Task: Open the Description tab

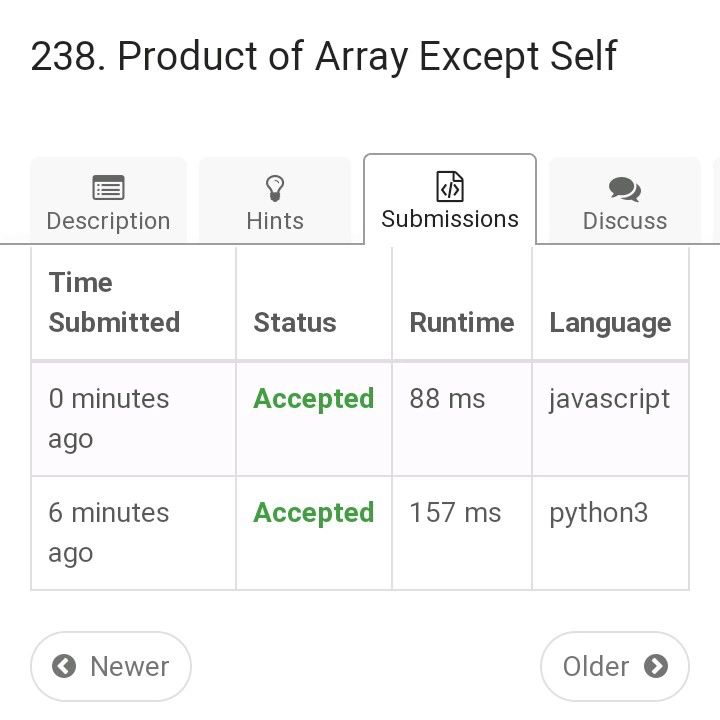Action: 108,220
